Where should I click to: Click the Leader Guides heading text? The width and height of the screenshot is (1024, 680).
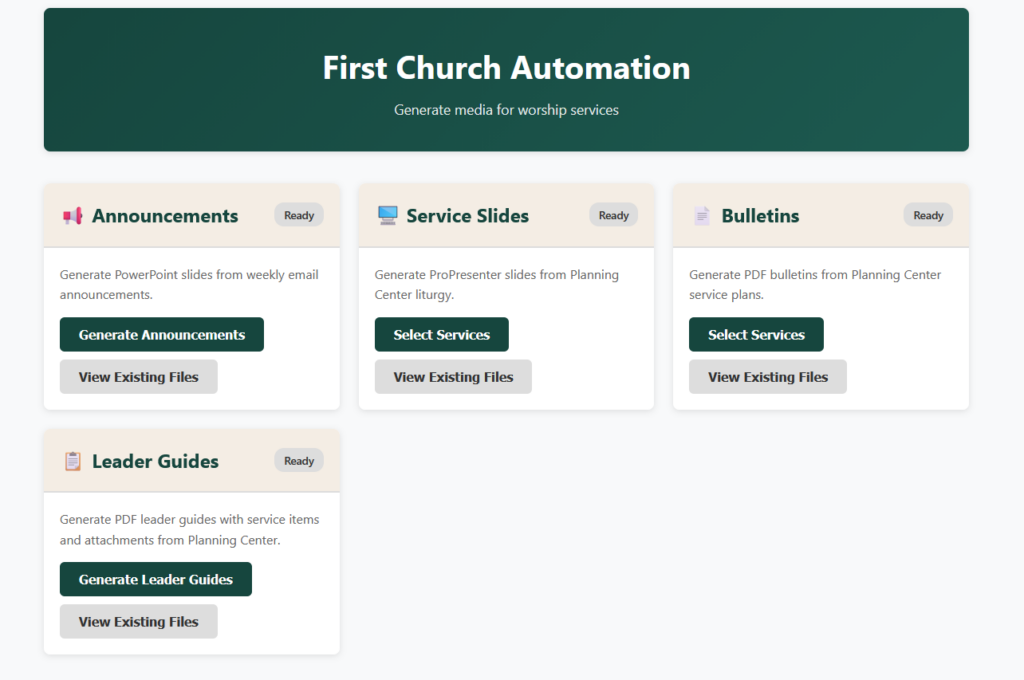coord(155,461)
